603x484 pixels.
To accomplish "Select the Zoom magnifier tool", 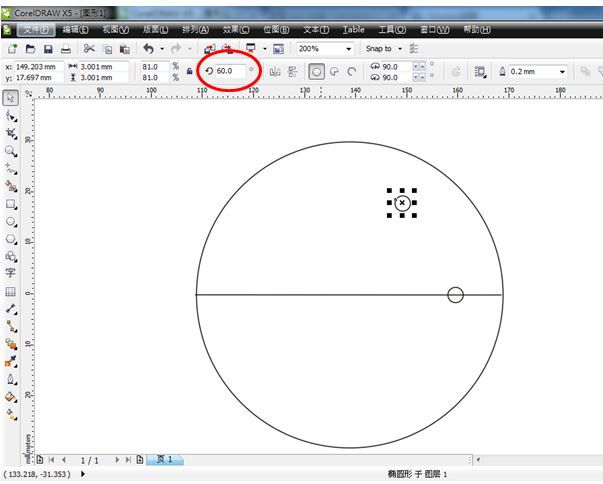I will (x=11, y=151).
